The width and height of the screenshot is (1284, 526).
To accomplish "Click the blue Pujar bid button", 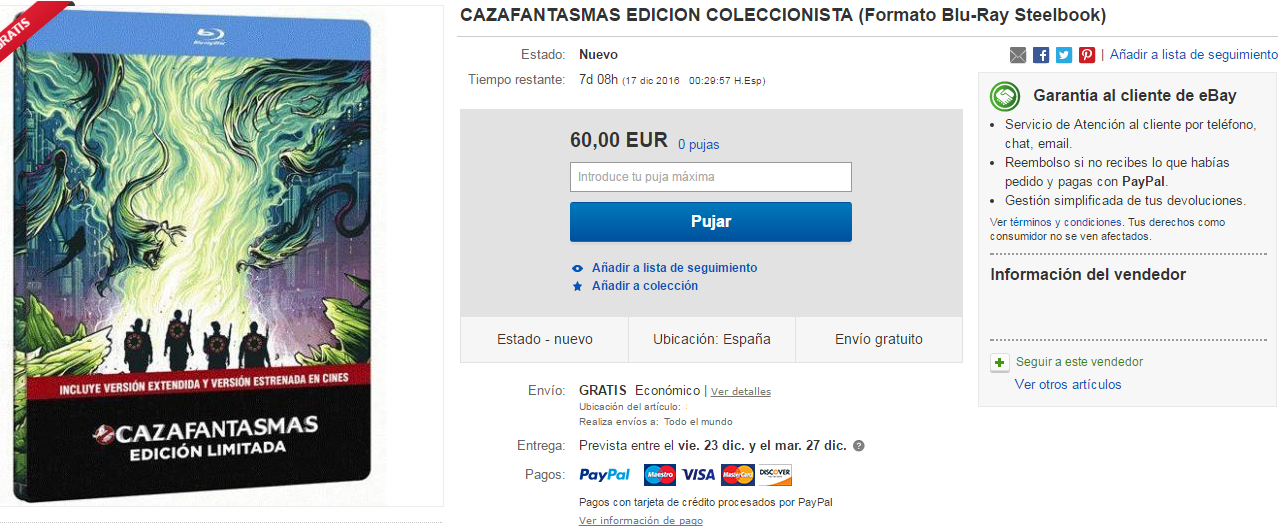I will [710, 222].
